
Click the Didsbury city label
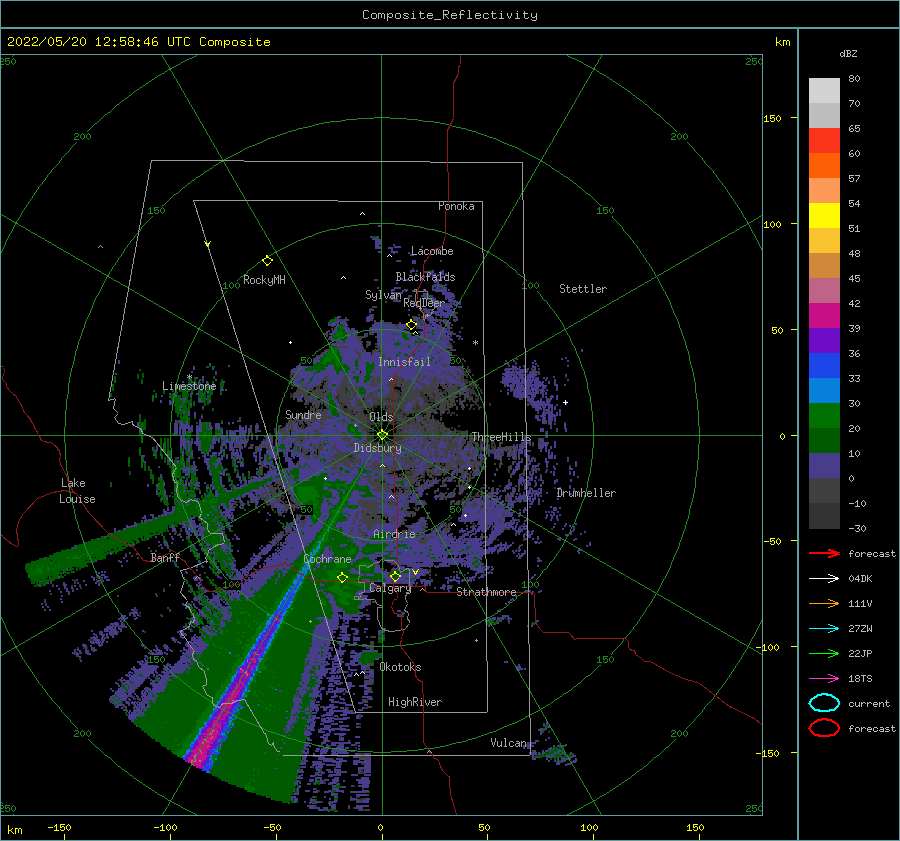pos(378,448)
